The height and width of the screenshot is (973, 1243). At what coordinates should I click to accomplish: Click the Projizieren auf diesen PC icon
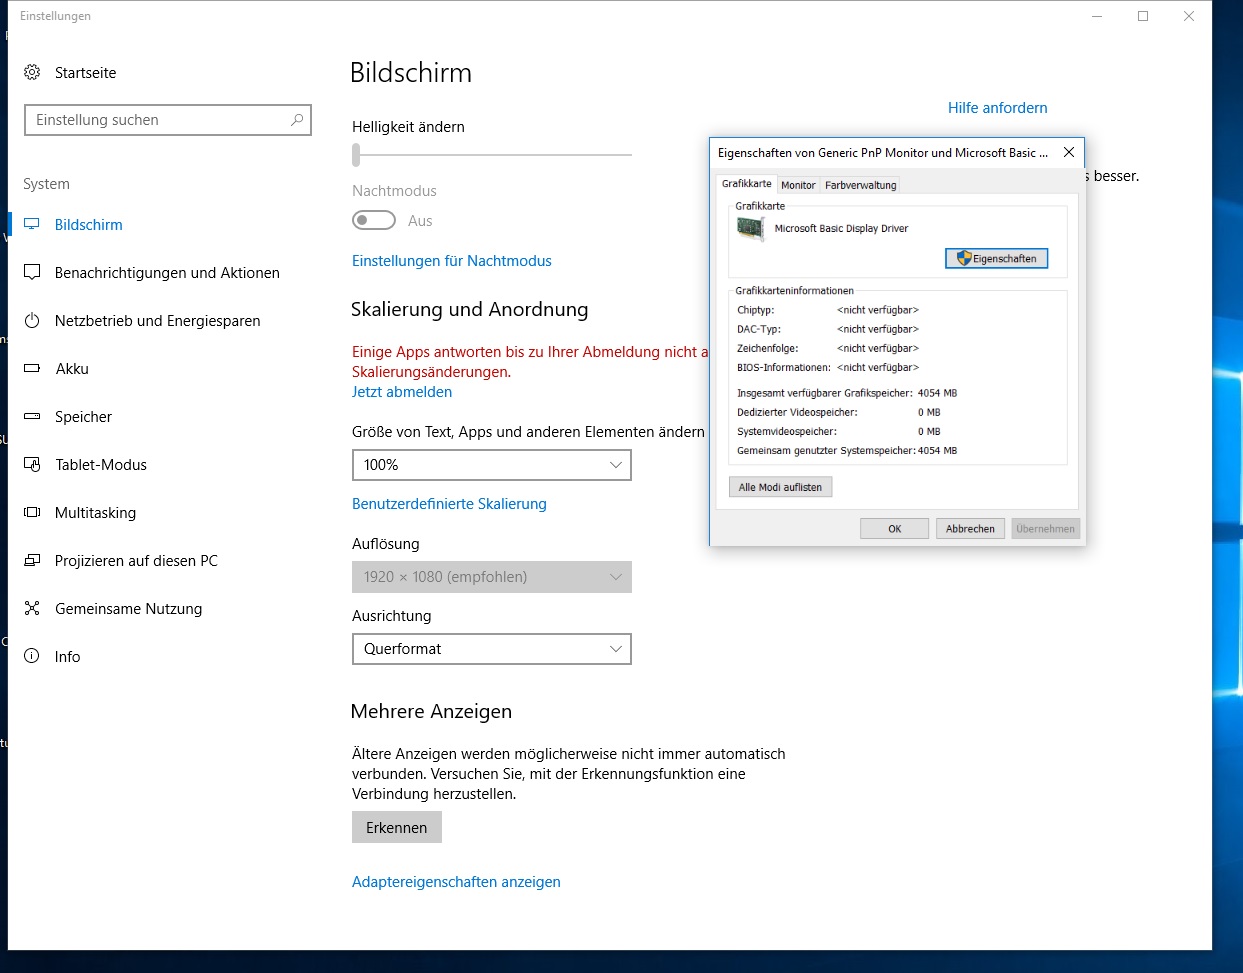point(32,561)
